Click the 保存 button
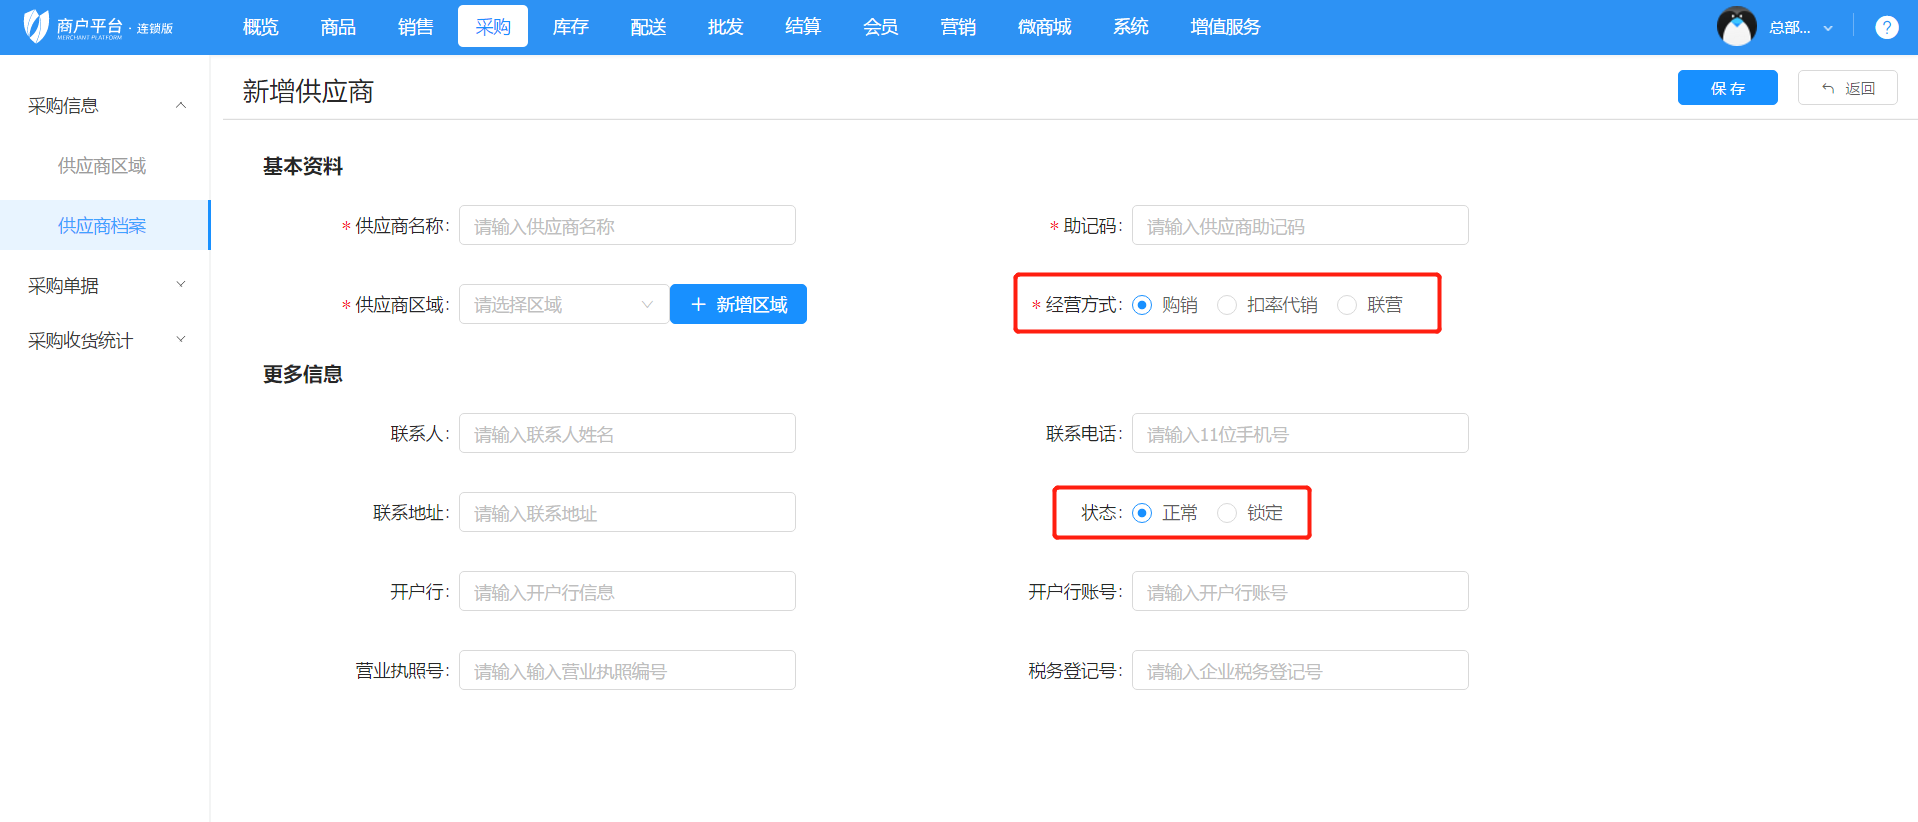1918x822 pixels. tap(1727, 88)
